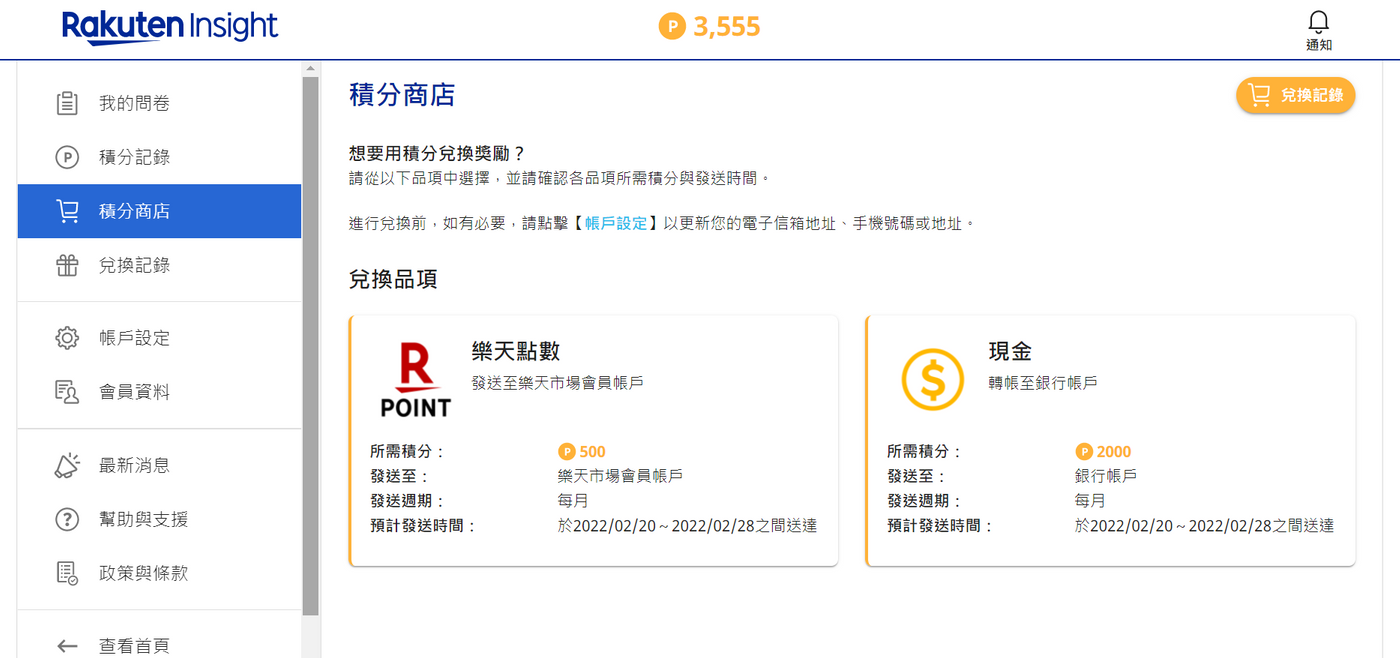Click the dollar coin cash icon
This screenshot has width=1400, height=658.
[x=932, y=380]
